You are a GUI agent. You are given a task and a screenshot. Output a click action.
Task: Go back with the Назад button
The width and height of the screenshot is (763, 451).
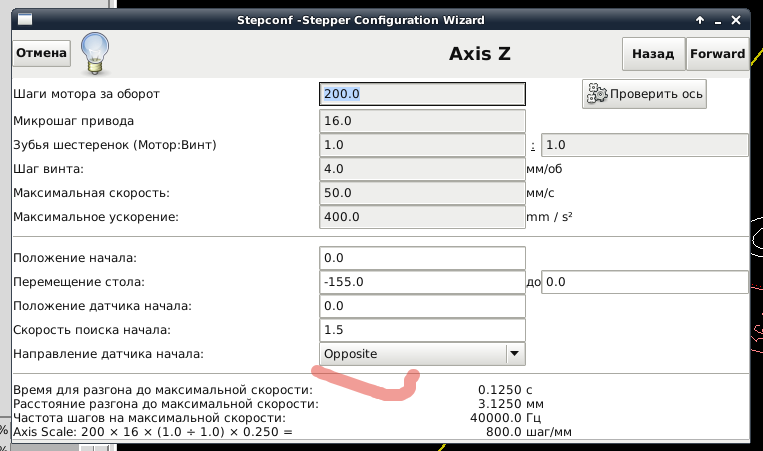(x=653, y=54)
